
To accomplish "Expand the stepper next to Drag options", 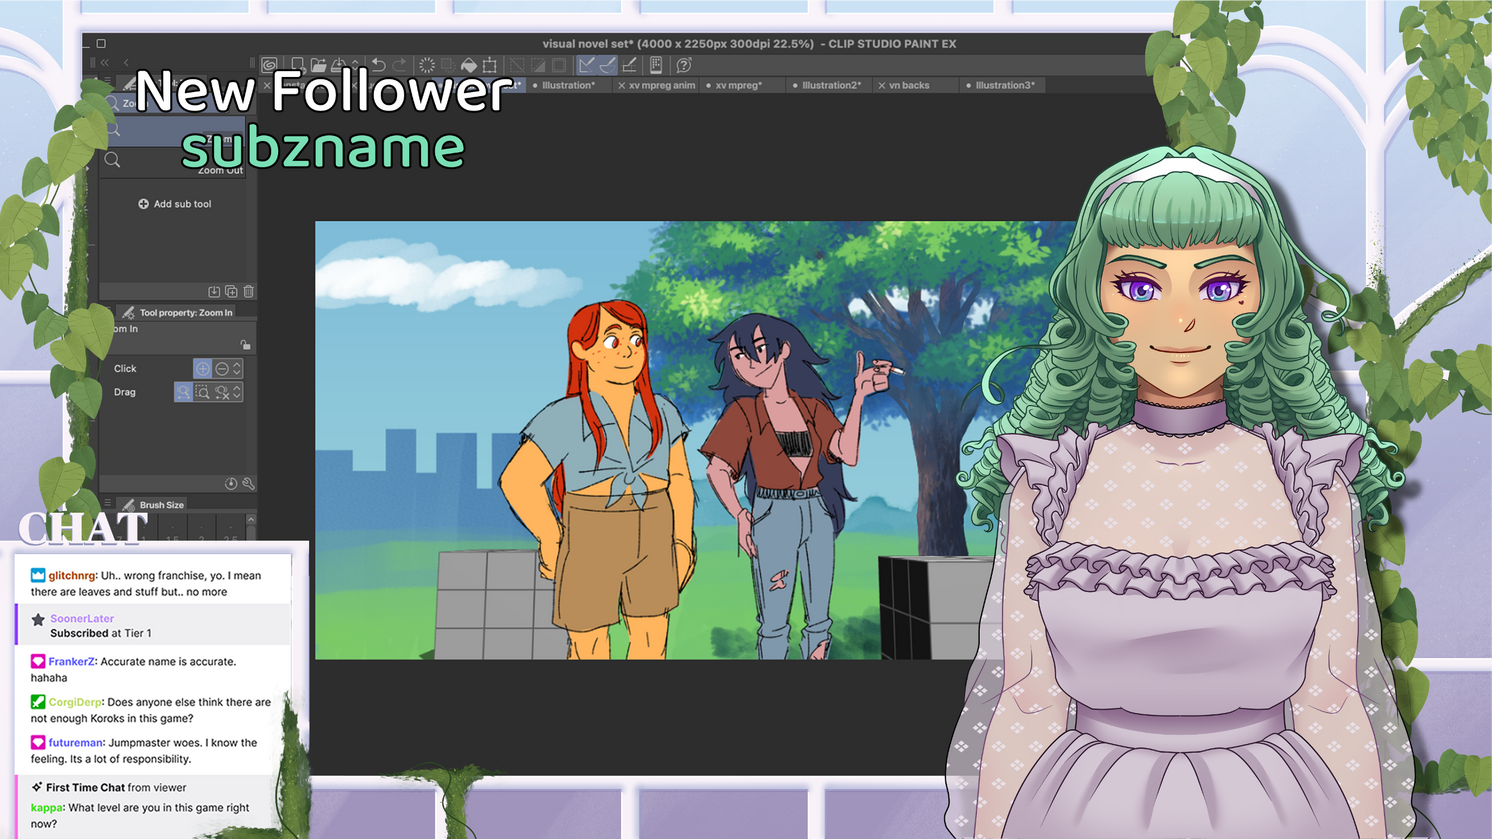I will coord(235,391).
